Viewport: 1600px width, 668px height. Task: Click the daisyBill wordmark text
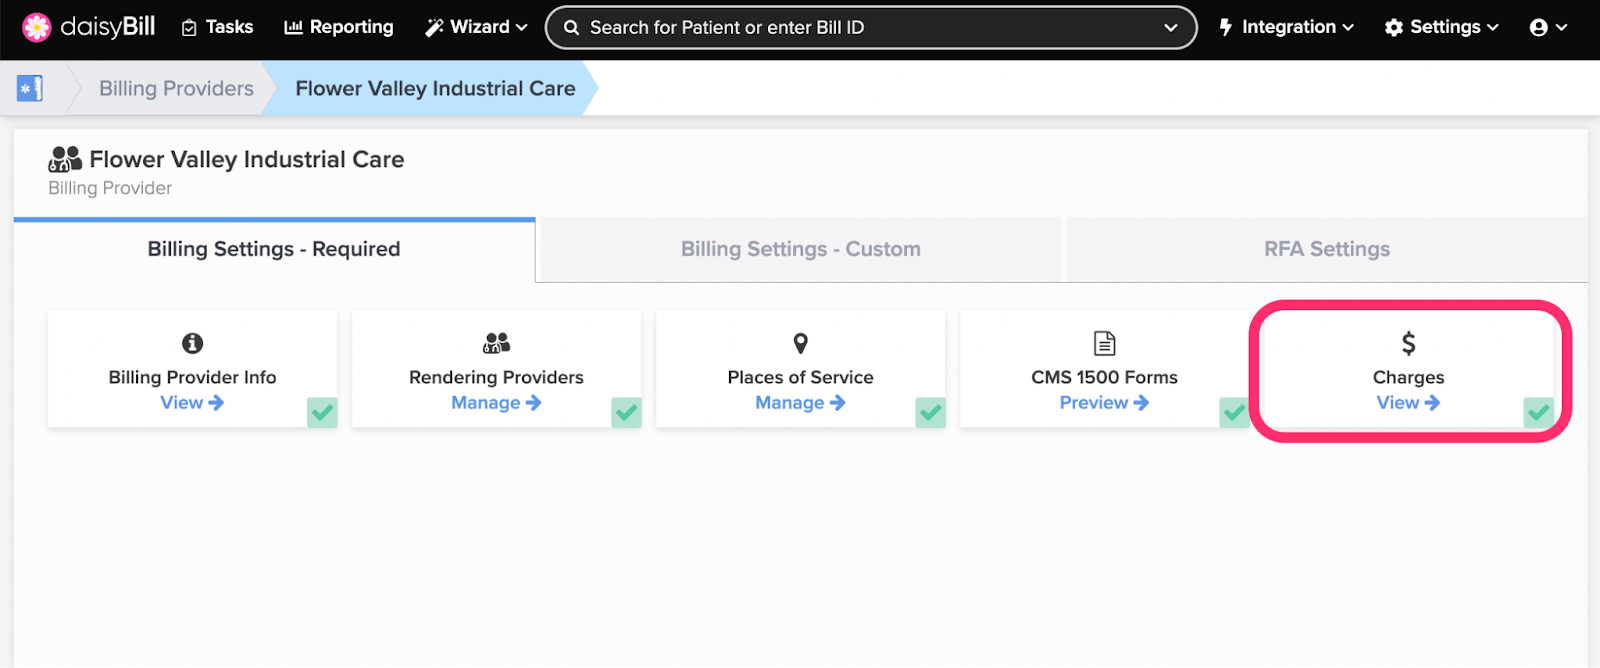point(108,27)
